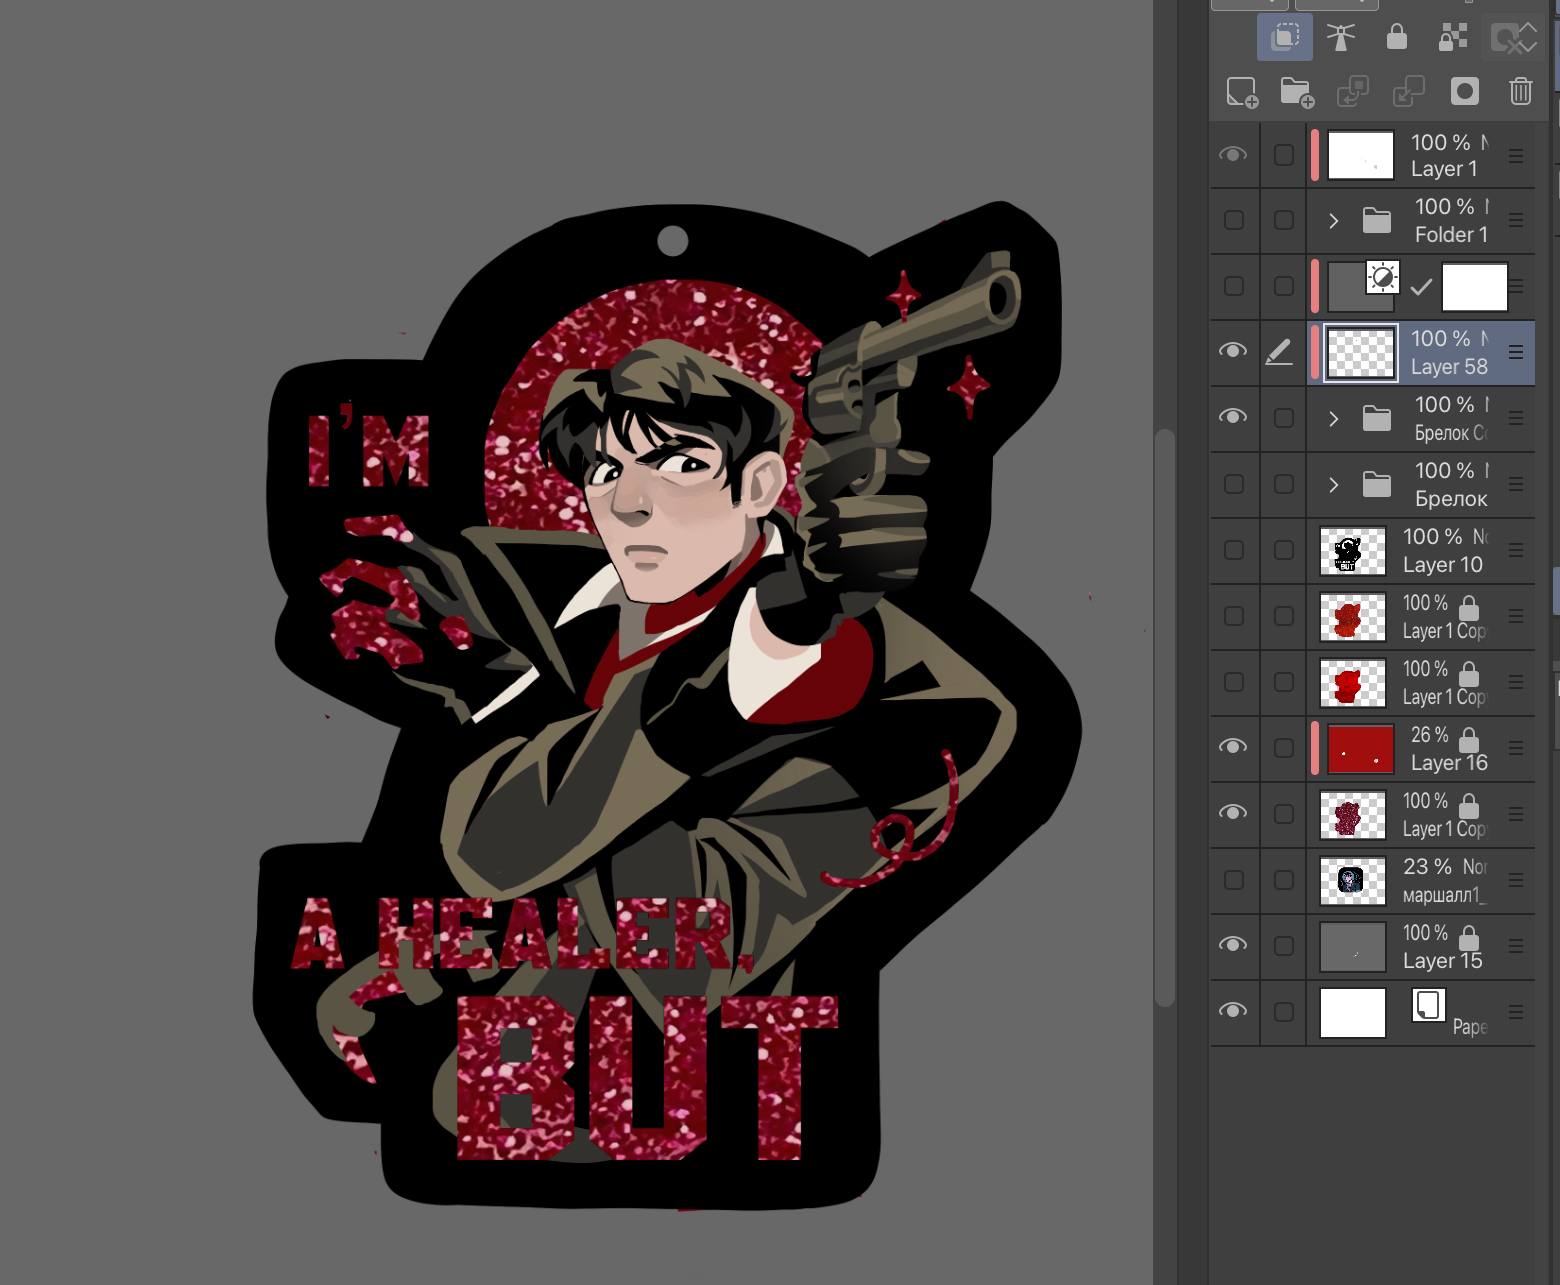Tick the selection checkbox beside Layer 10
Viewport: 1560px width, 1285px height.
(1284, 550)
